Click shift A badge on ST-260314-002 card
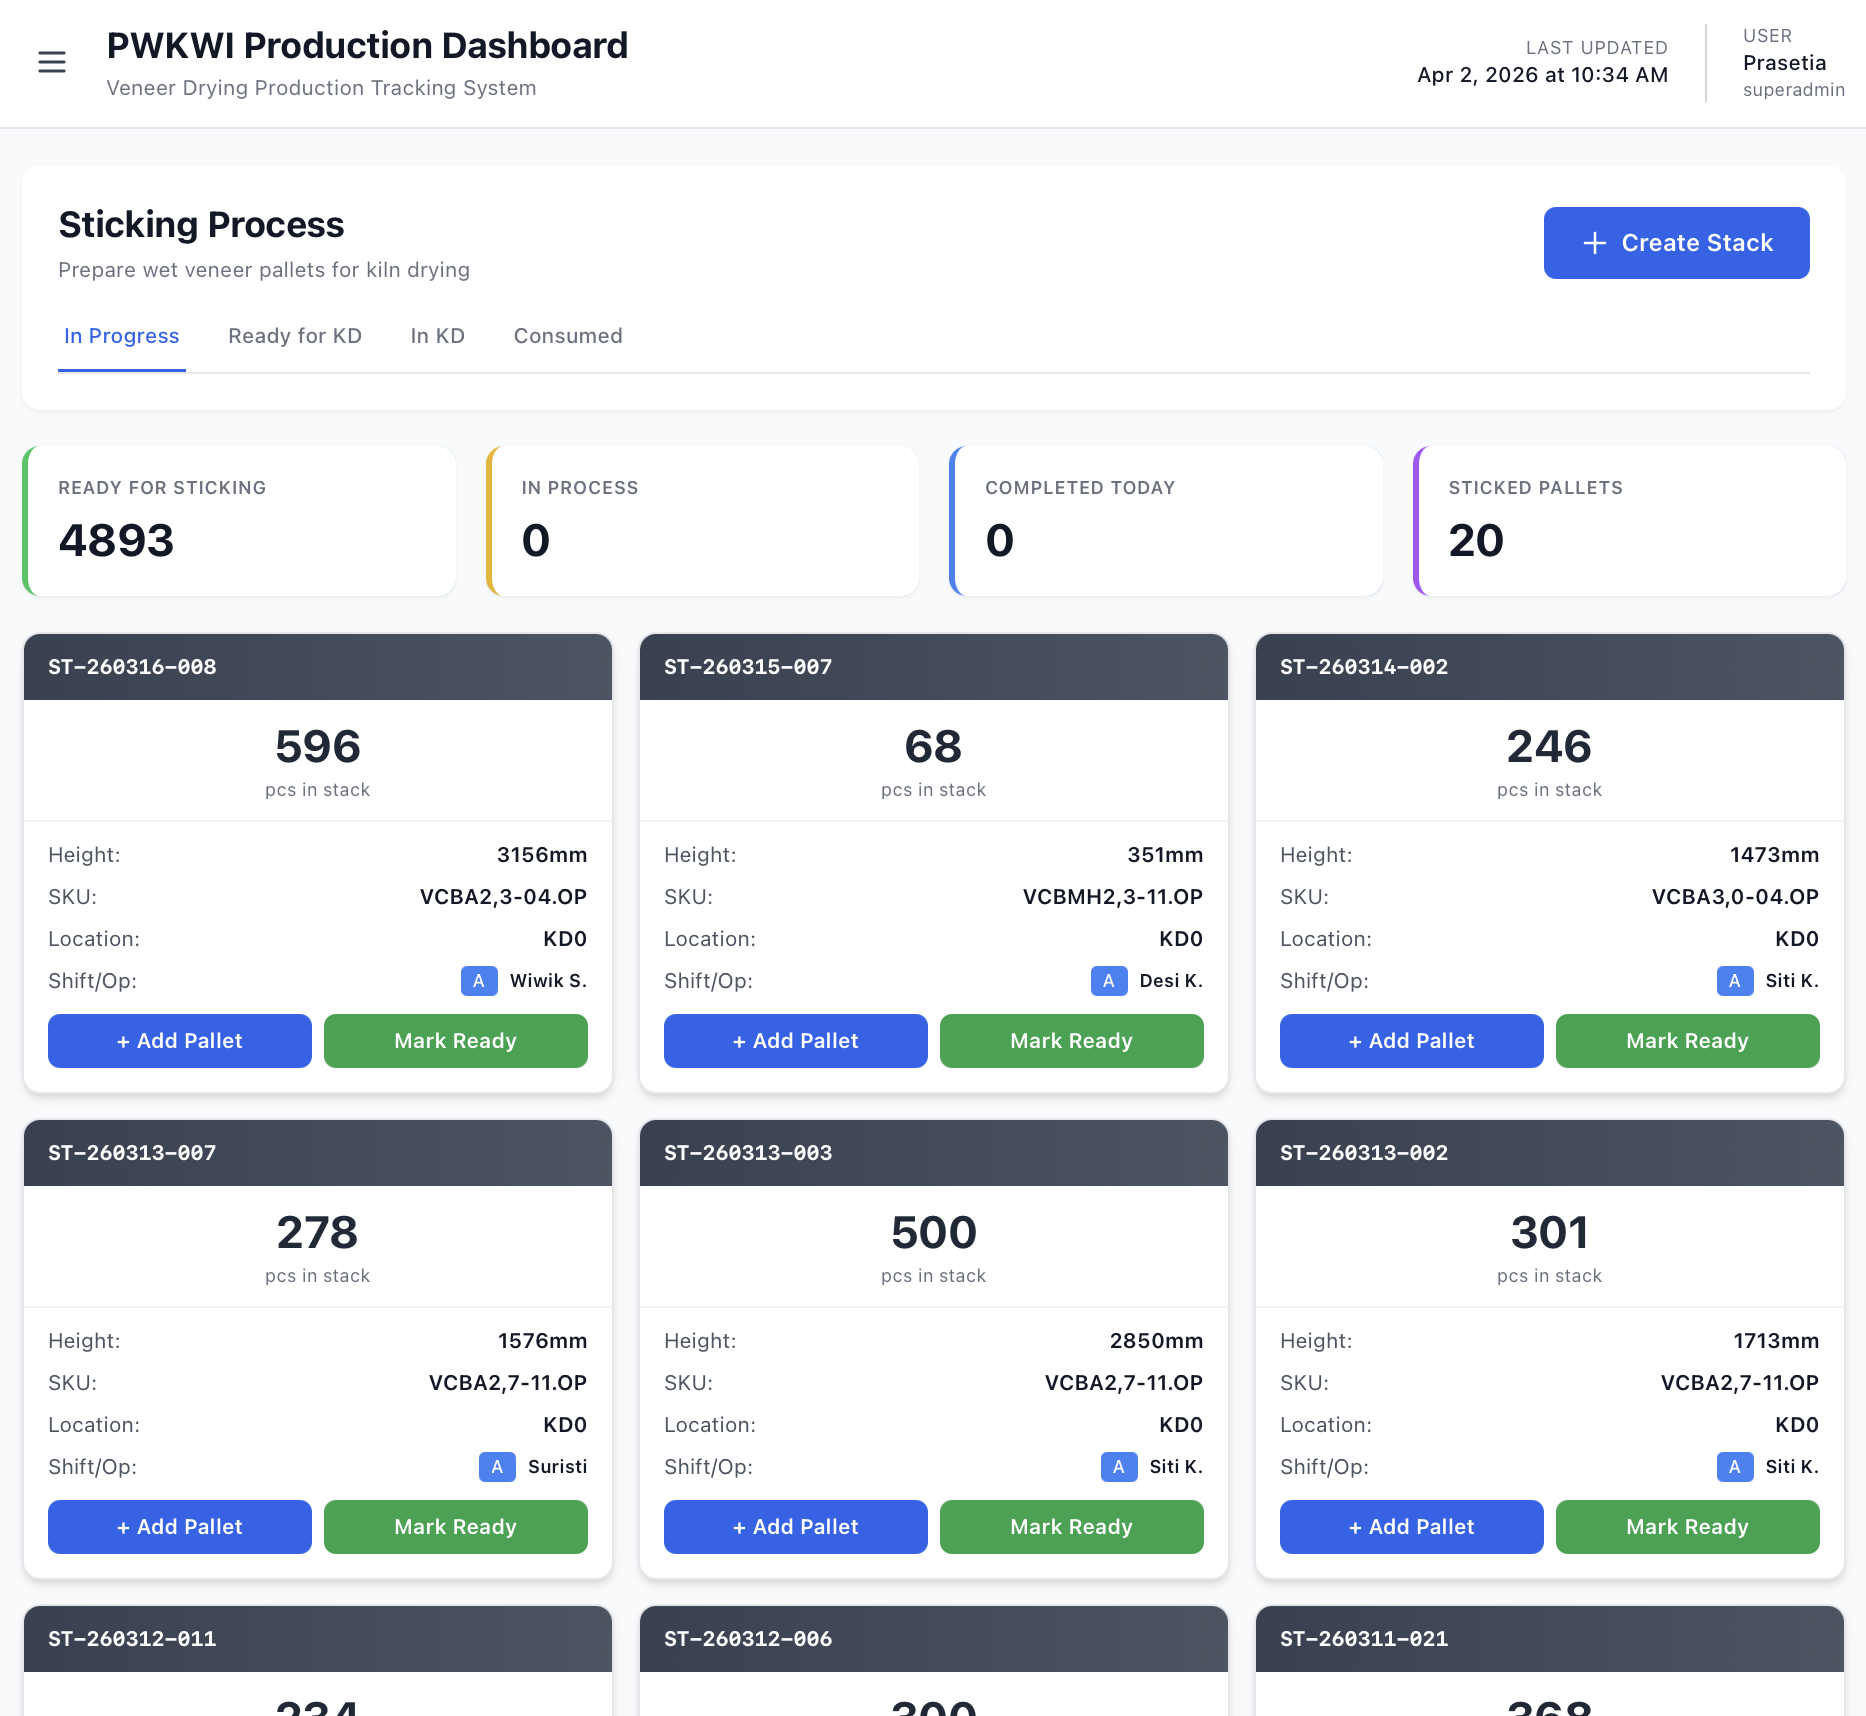Image resolution: width=1866 pixels, height=1716 pixels. [x=1734, y=981]
